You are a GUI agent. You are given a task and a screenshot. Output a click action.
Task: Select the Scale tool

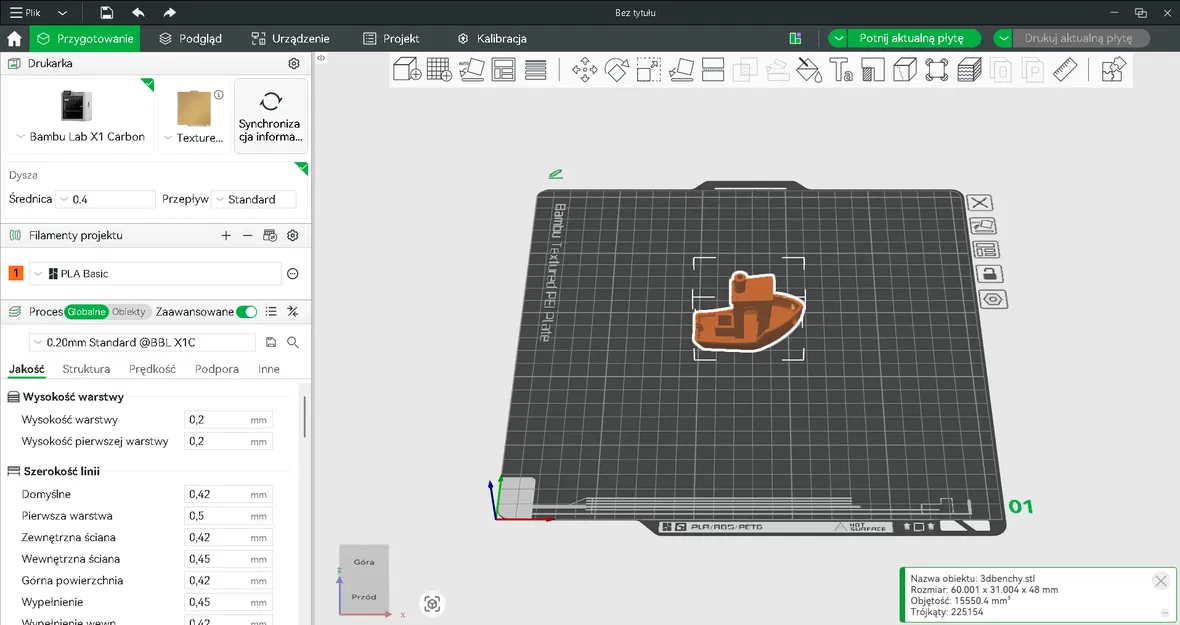click(648, 70)
